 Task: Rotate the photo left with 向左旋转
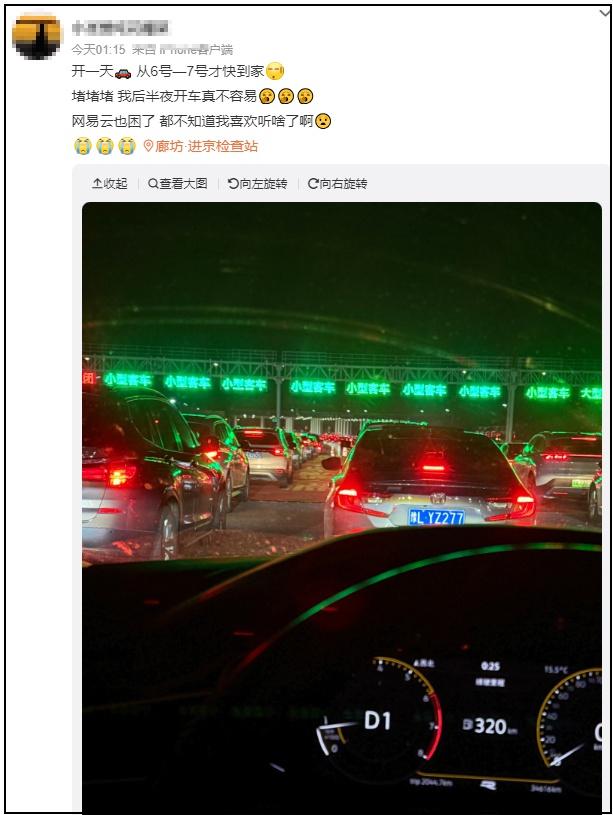[x=257, y=183]
